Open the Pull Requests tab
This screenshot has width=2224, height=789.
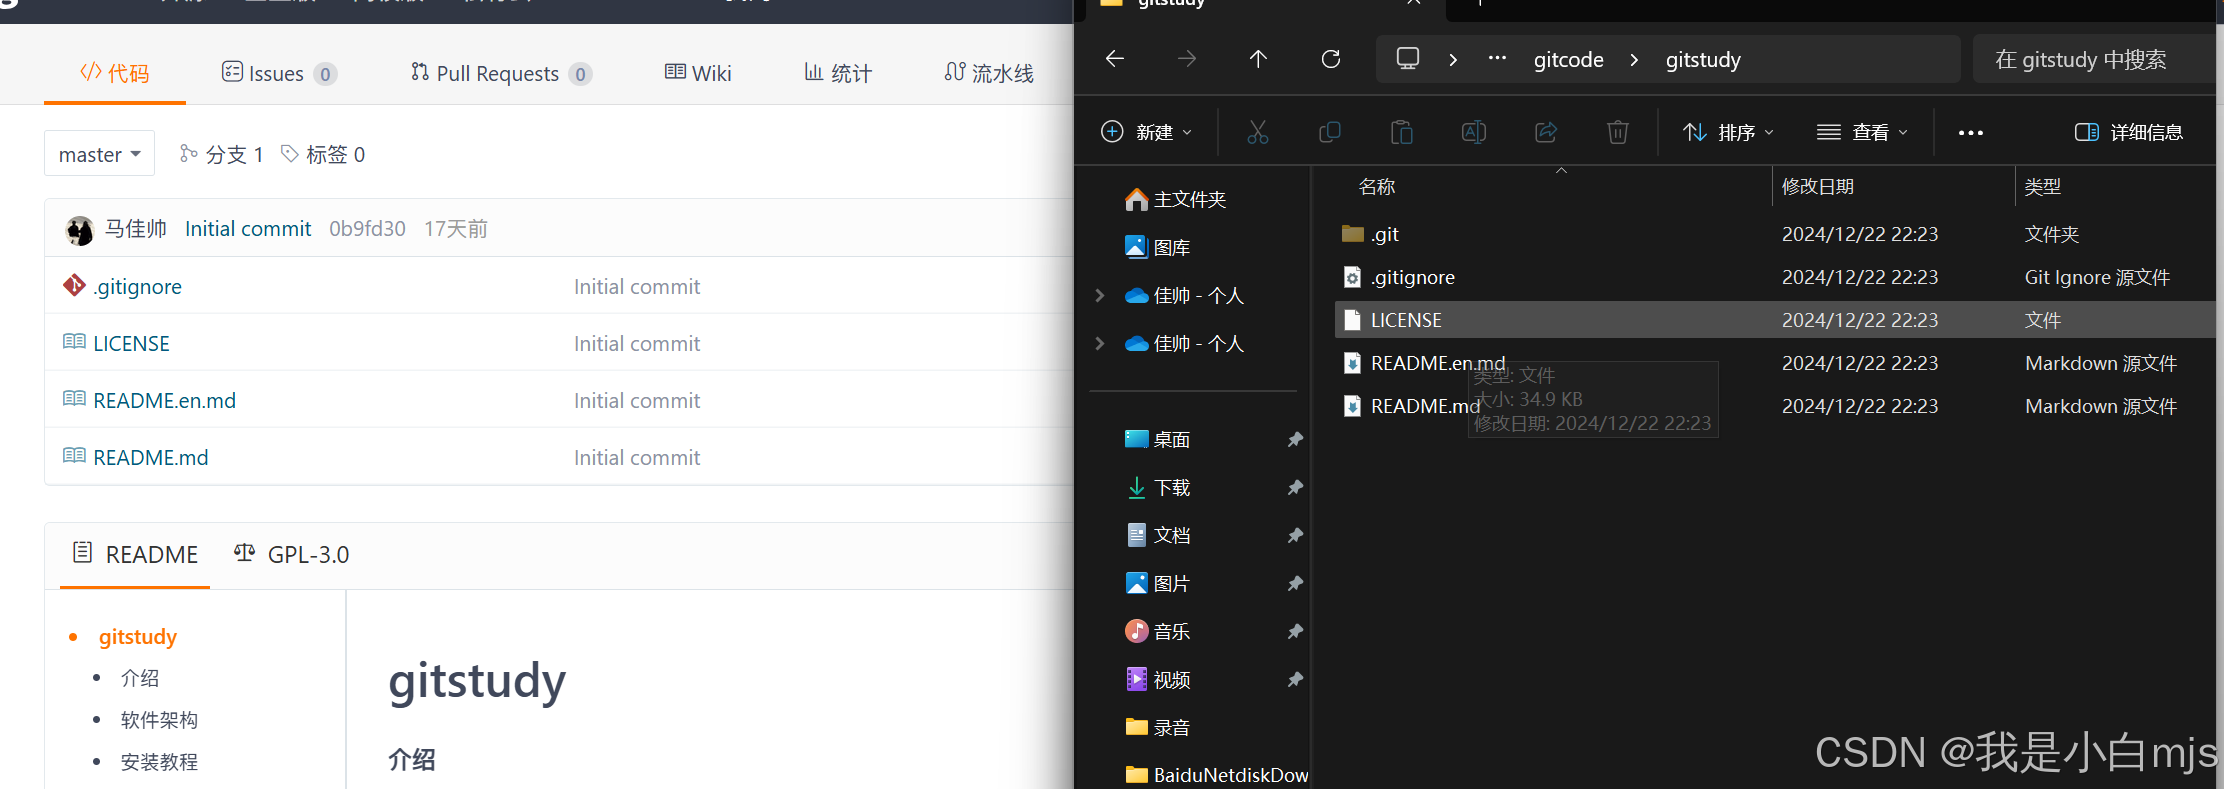point(501,73)
